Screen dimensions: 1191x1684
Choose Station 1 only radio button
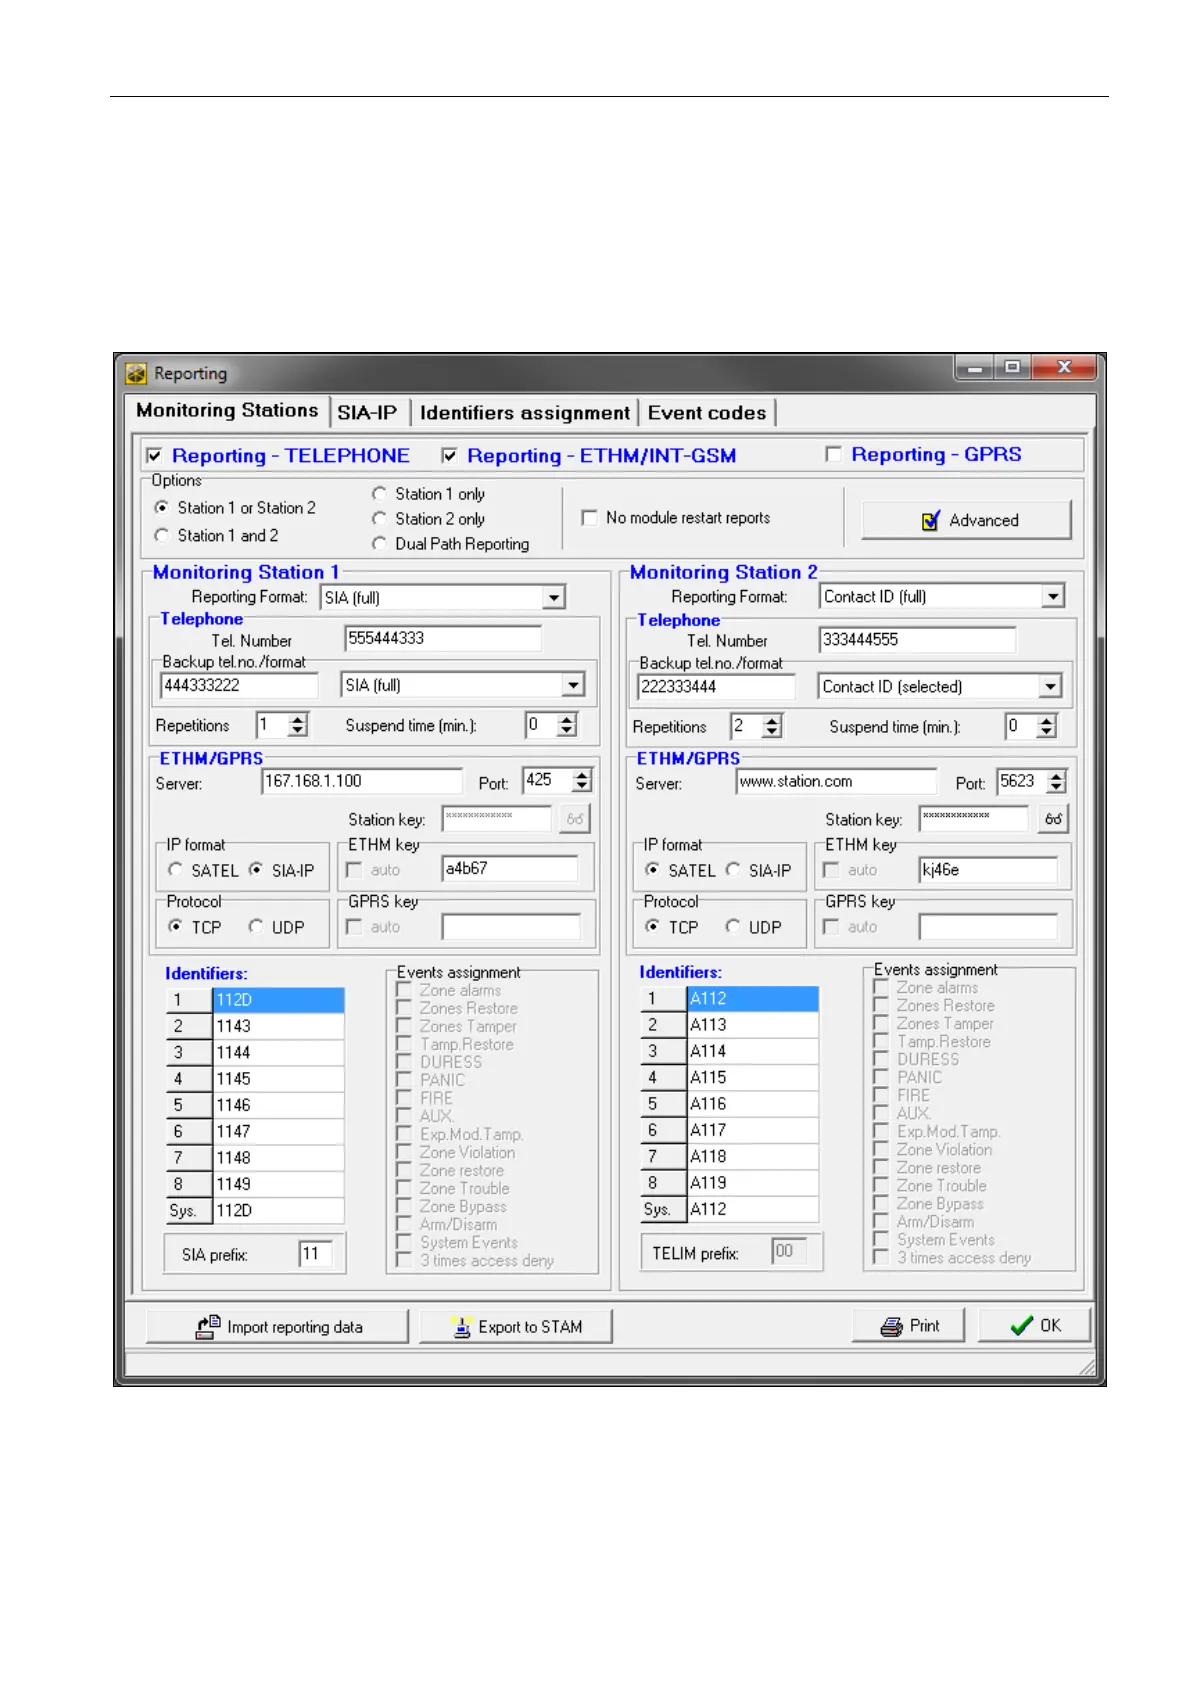(x=379, y=494)
